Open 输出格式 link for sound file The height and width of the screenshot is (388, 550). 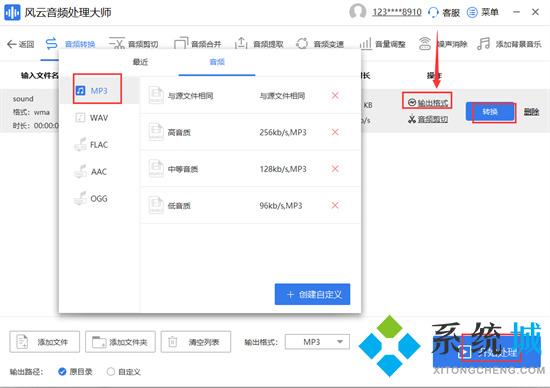pyautogui.click(x=428, y=103)
